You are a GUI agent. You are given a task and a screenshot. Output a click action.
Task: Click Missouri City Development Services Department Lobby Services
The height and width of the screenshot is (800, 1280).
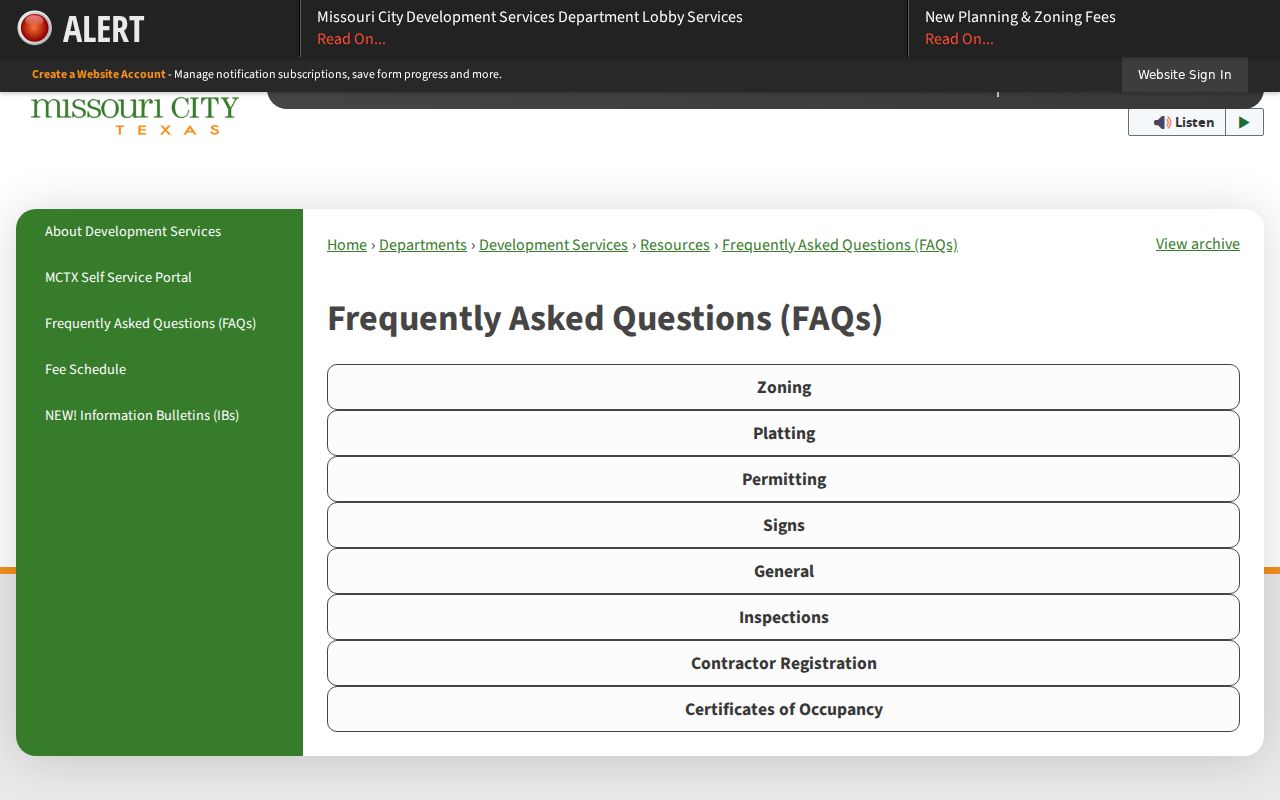(x=530, y=17)
